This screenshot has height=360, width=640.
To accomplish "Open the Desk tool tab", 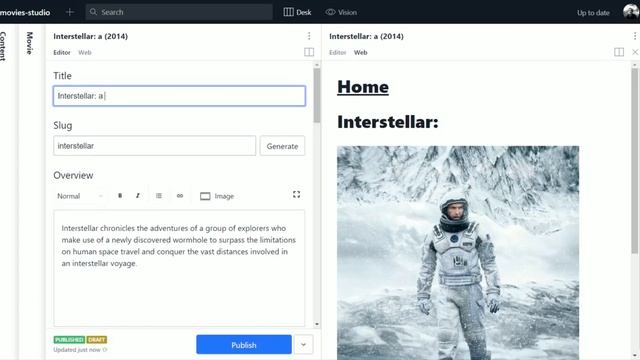I will [x=298, y=12].
